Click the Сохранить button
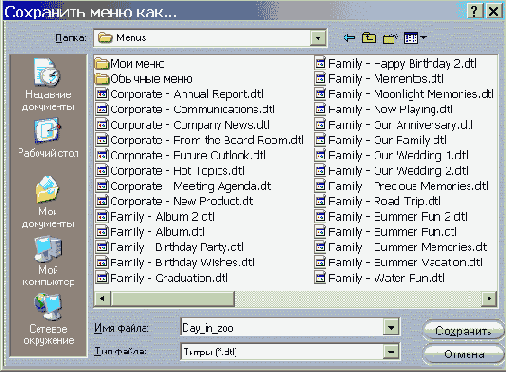Image resolution: width=506 pixels, height=372 pixels. (x=464, y=330)
